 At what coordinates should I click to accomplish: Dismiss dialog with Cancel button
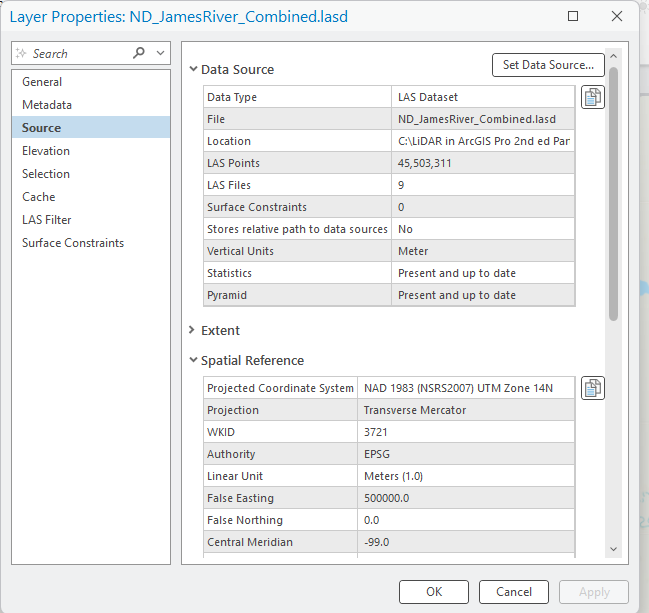pos(514,592)
